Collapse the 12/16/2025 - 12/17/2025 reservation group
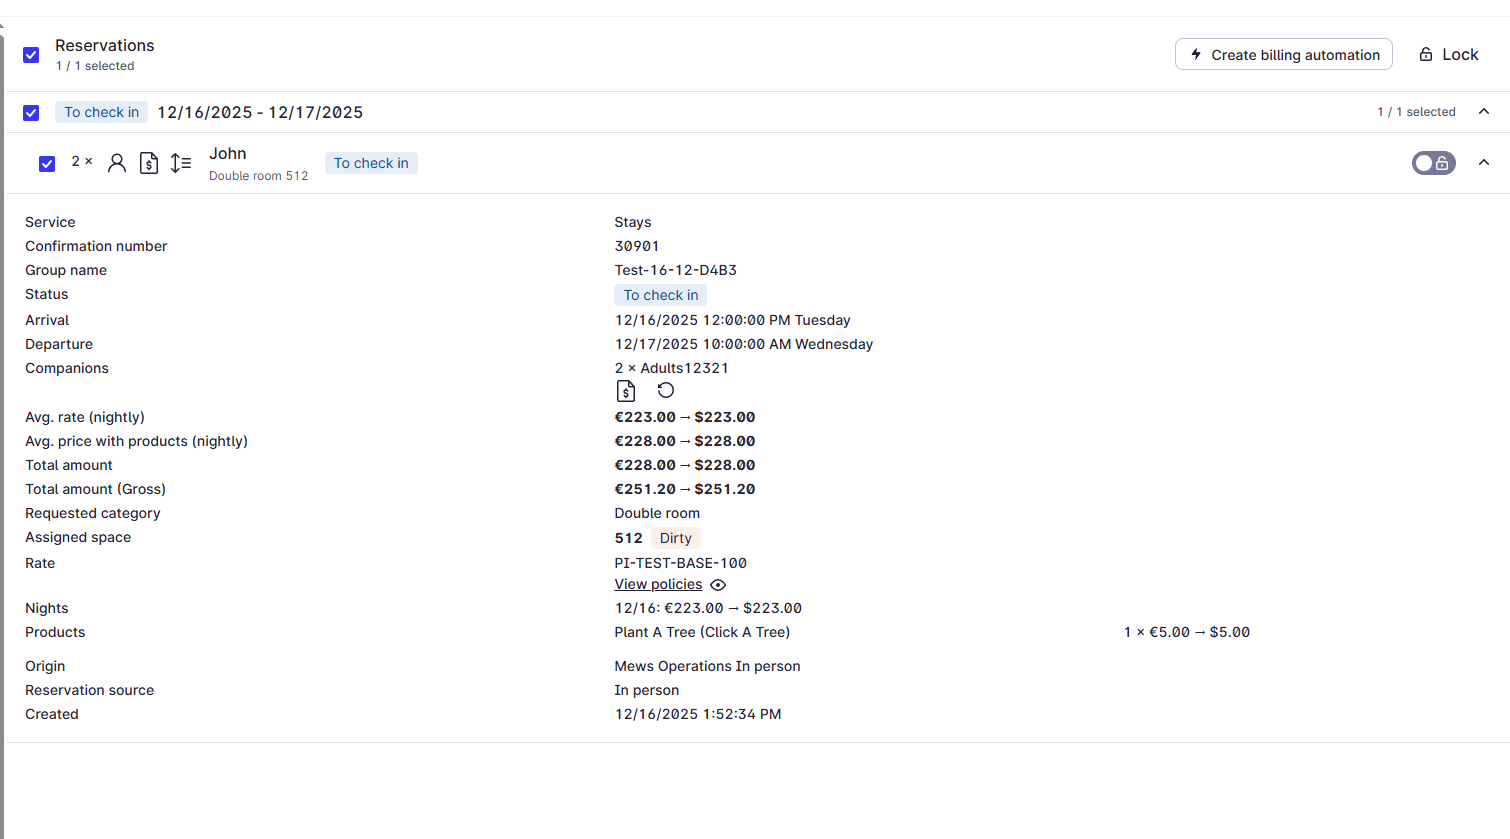The height and width of the screenshot is (839, 1510). click(x=1484, y=111)
